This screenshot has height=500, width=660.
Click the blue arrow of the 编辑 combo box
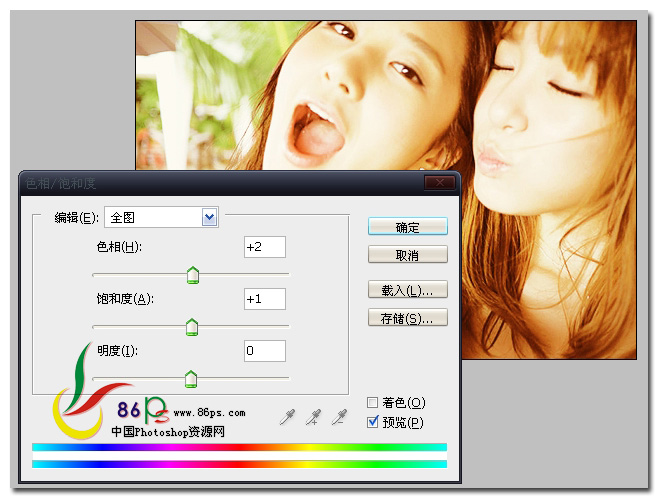click(209, 217)
